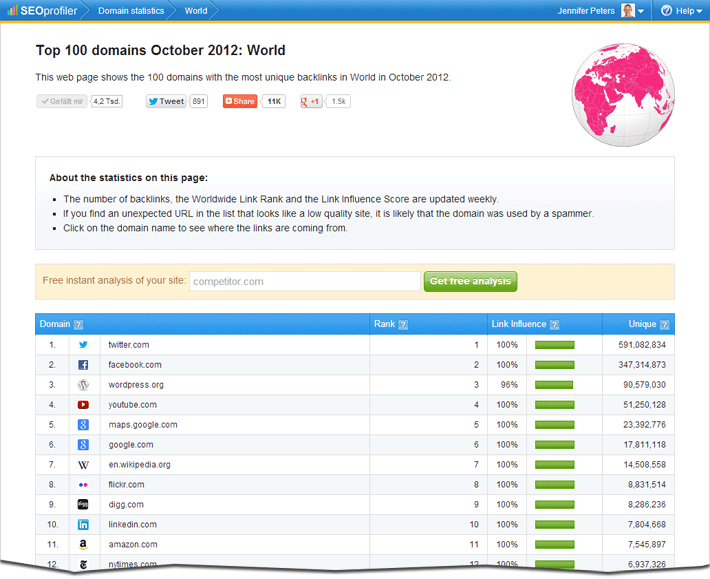Click the Google +1 button
710x579 pixels.
[311, 101]
